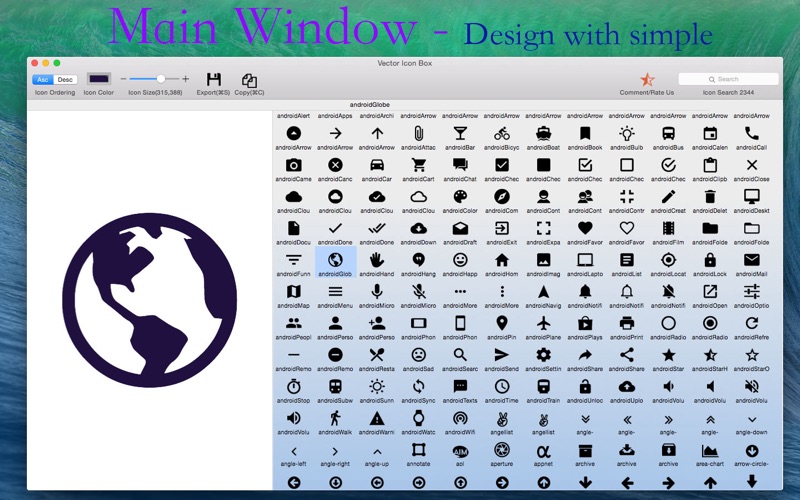Select the androidBook bookmark icon

[585, 134]
